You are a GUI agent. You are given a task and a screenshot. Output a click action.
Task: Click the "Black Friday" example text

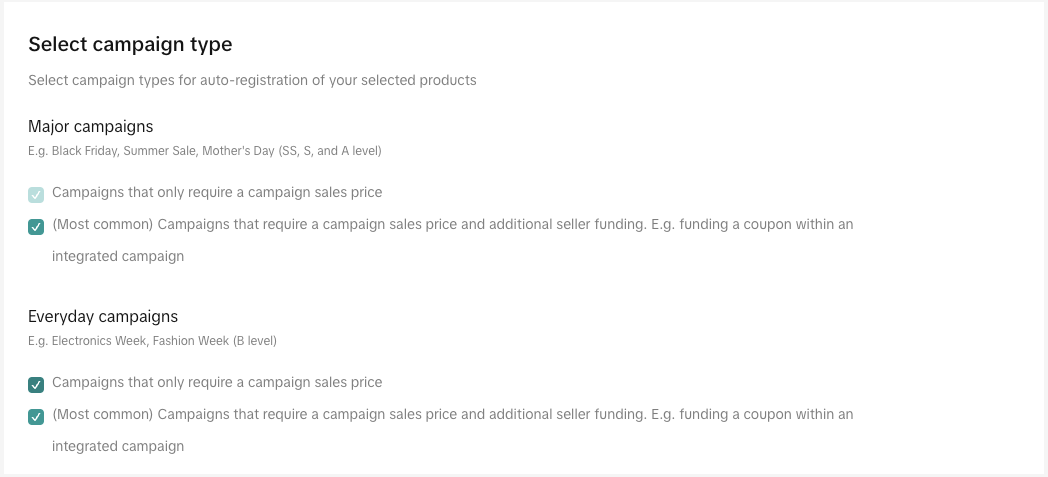pyautogui.click(x=85, y=151)
